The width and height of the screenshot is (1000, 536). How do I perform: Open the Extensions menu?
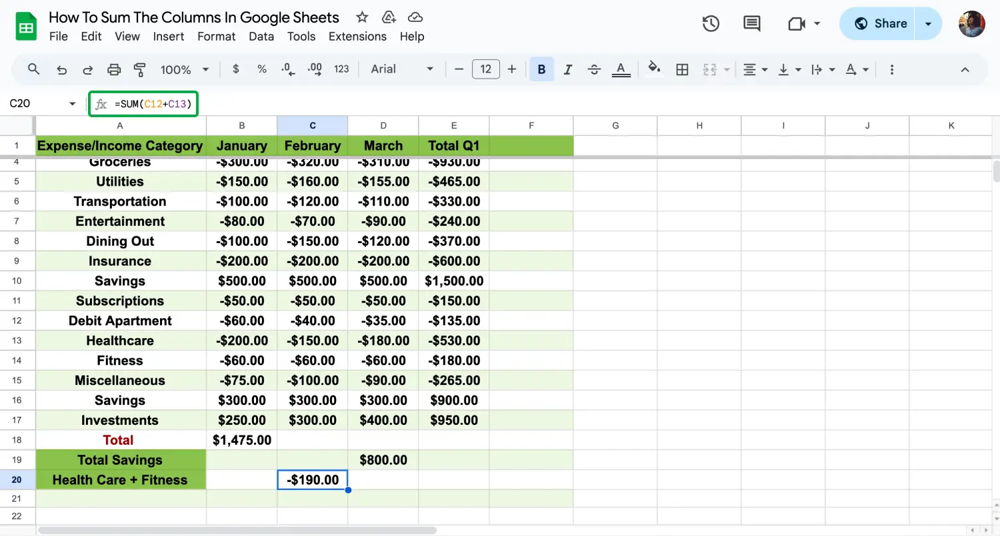point(357,36)
